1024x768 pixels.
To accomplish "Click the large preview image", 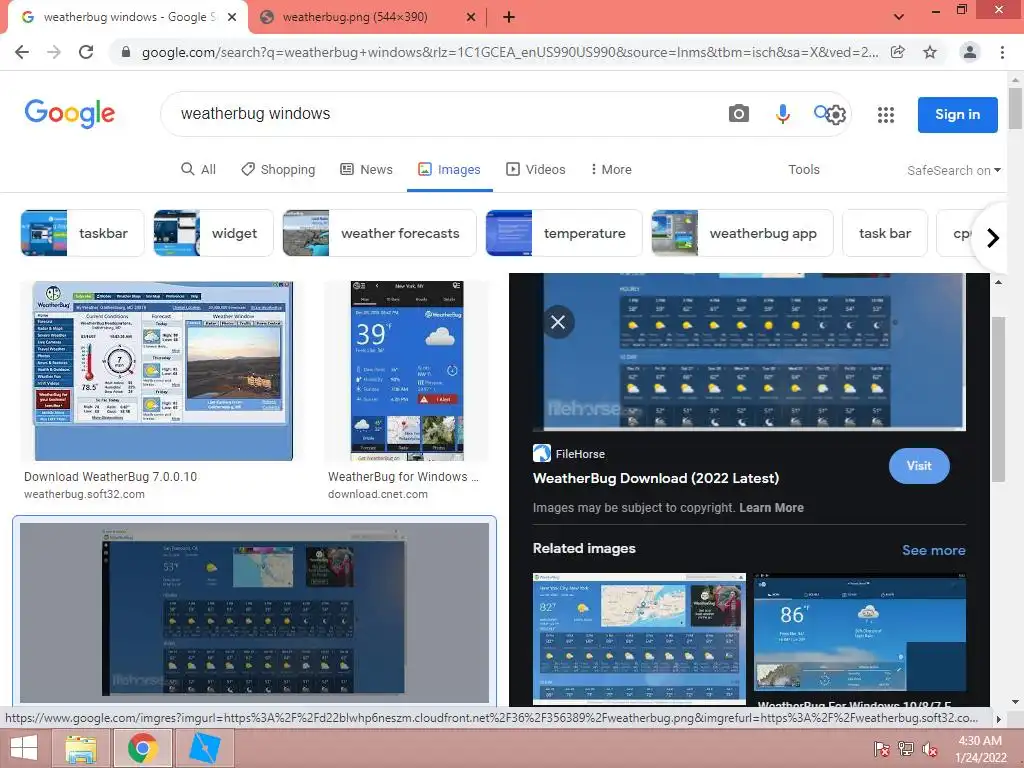I will click(x=749, y=351).
